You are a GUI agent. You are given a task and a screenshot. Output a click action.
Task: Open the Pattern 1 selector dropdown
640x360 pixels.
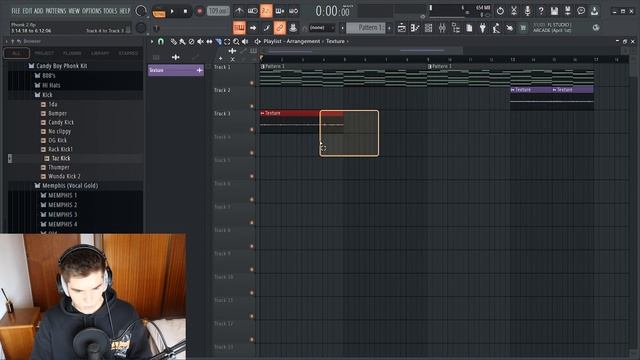click(366, 28)
